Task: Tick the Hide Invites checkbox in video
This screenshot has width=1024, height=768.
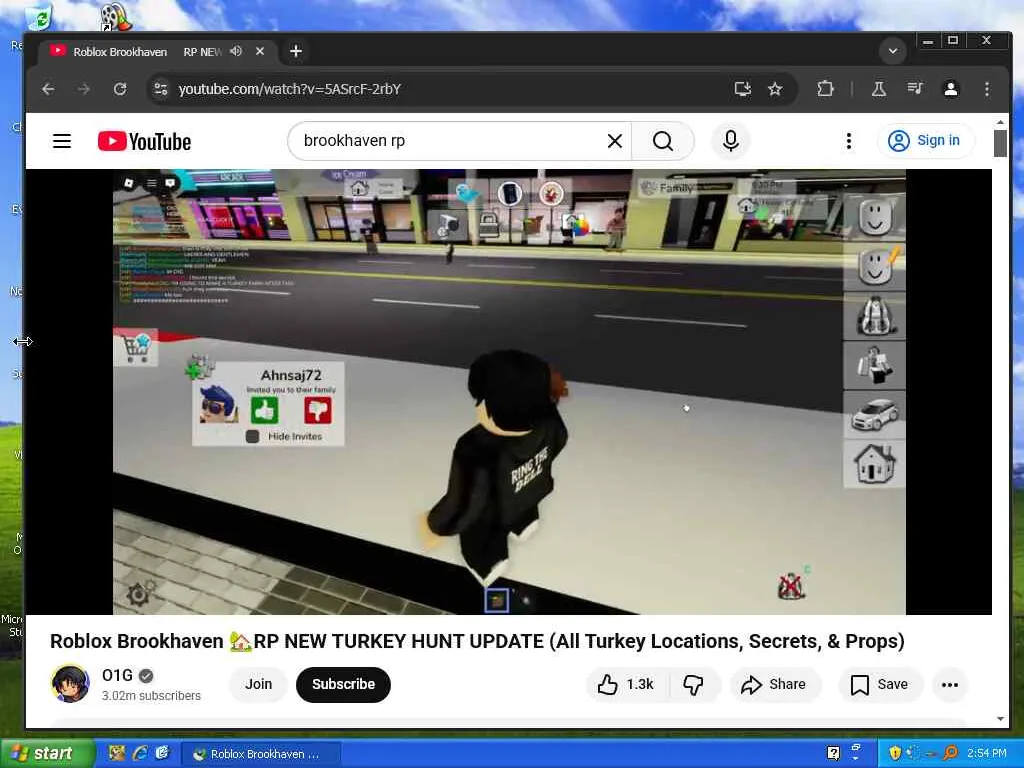Action: click(x=253, y=436)
